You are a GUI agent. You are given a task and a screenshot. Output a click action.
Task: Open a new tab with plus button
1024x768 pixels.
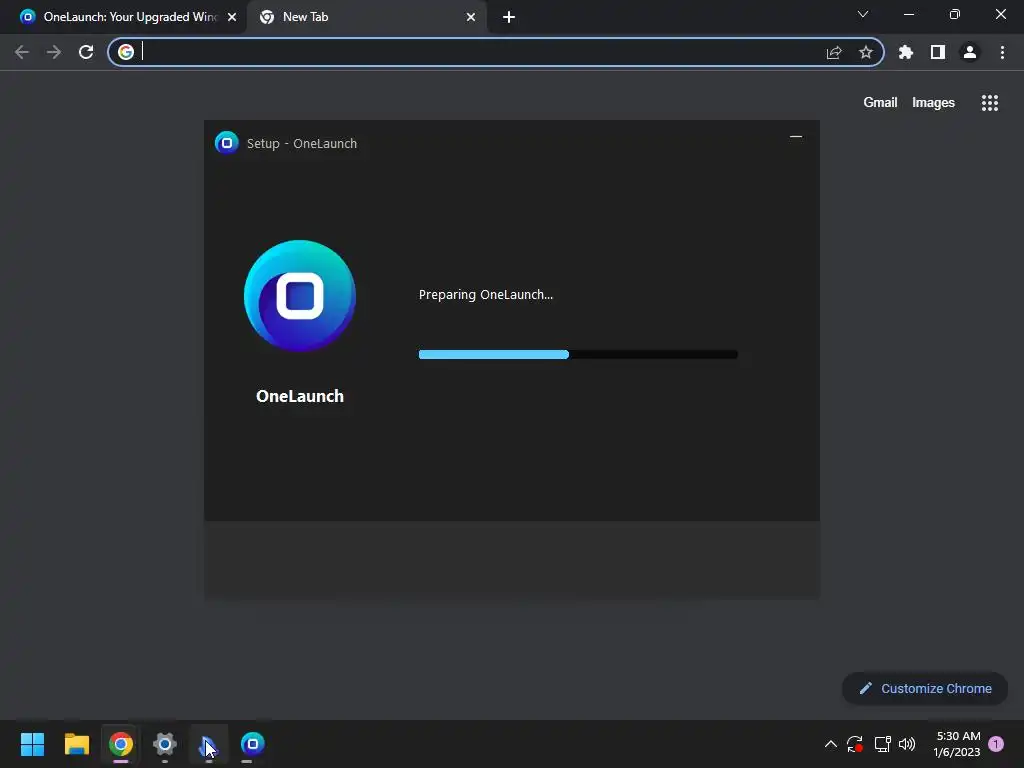point(509,17)
